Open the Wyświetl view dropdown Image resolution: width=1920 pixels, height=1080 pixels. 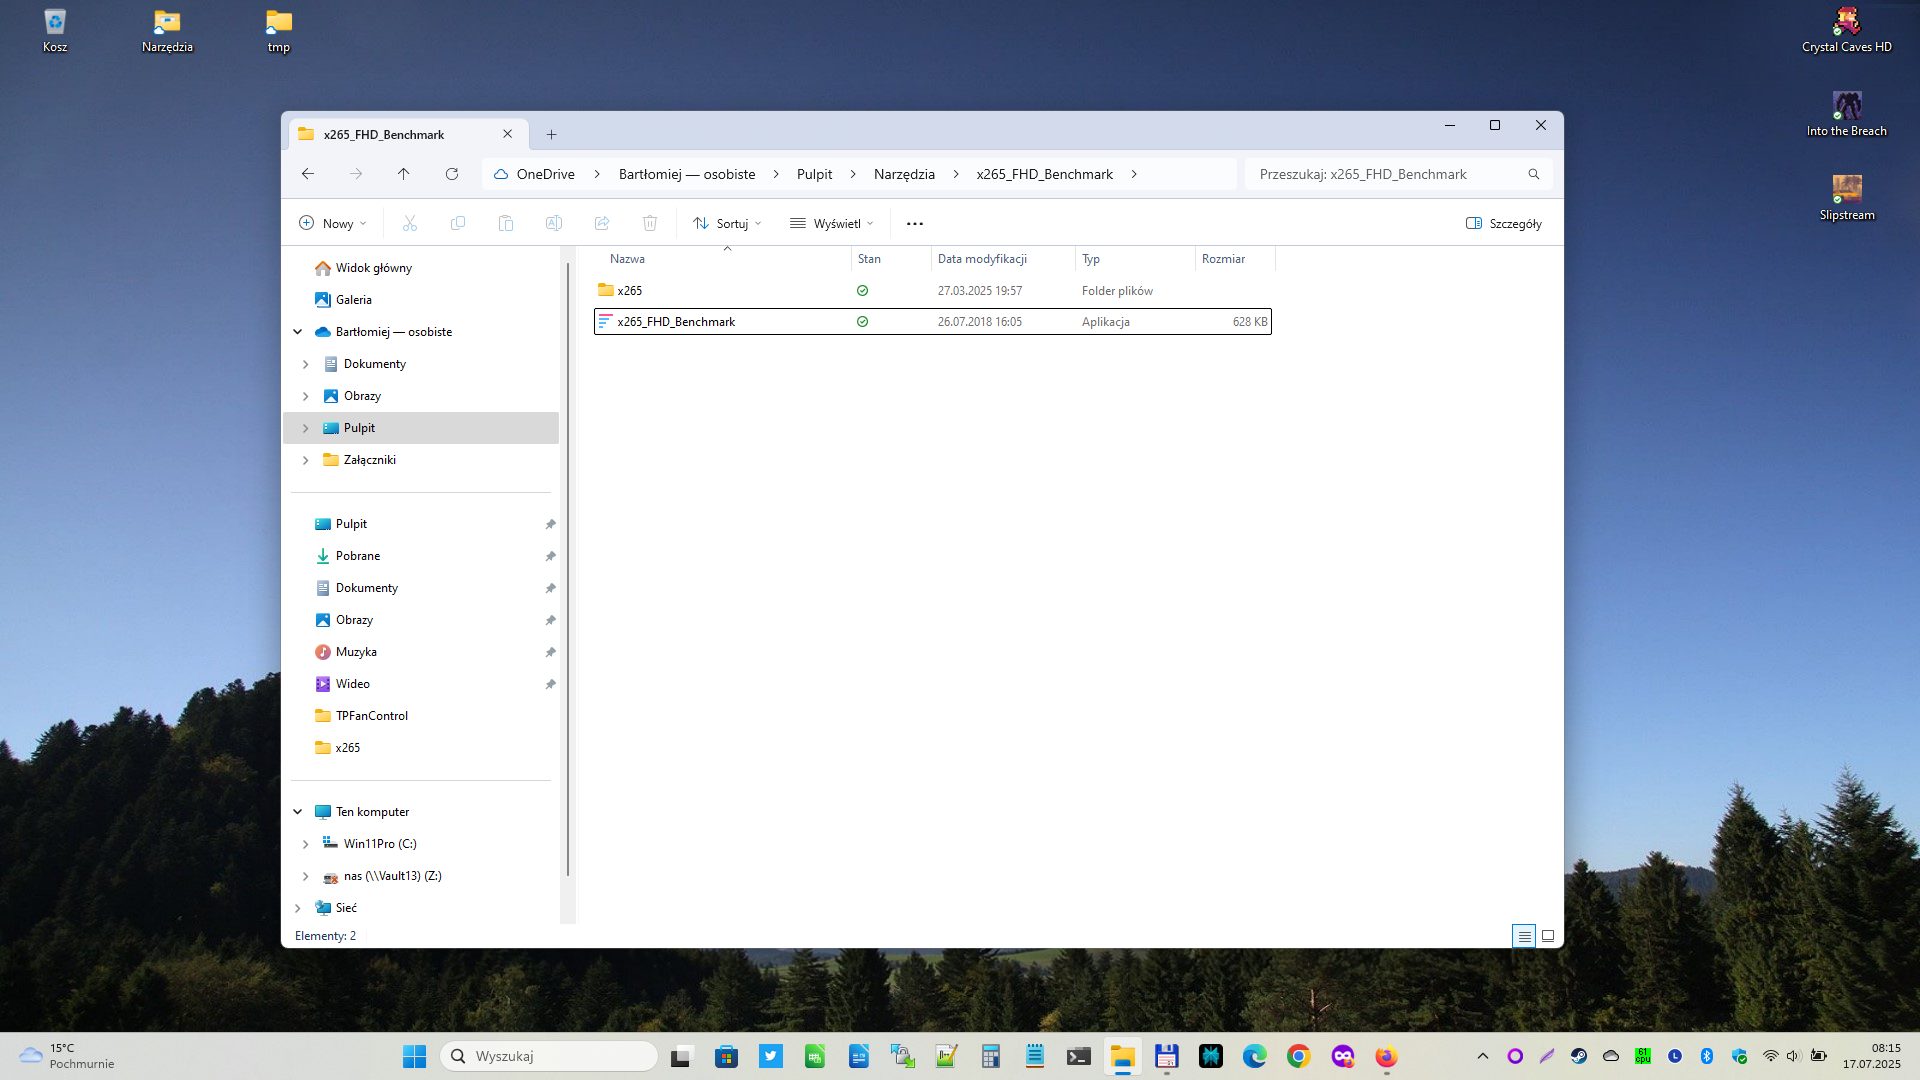832,224
